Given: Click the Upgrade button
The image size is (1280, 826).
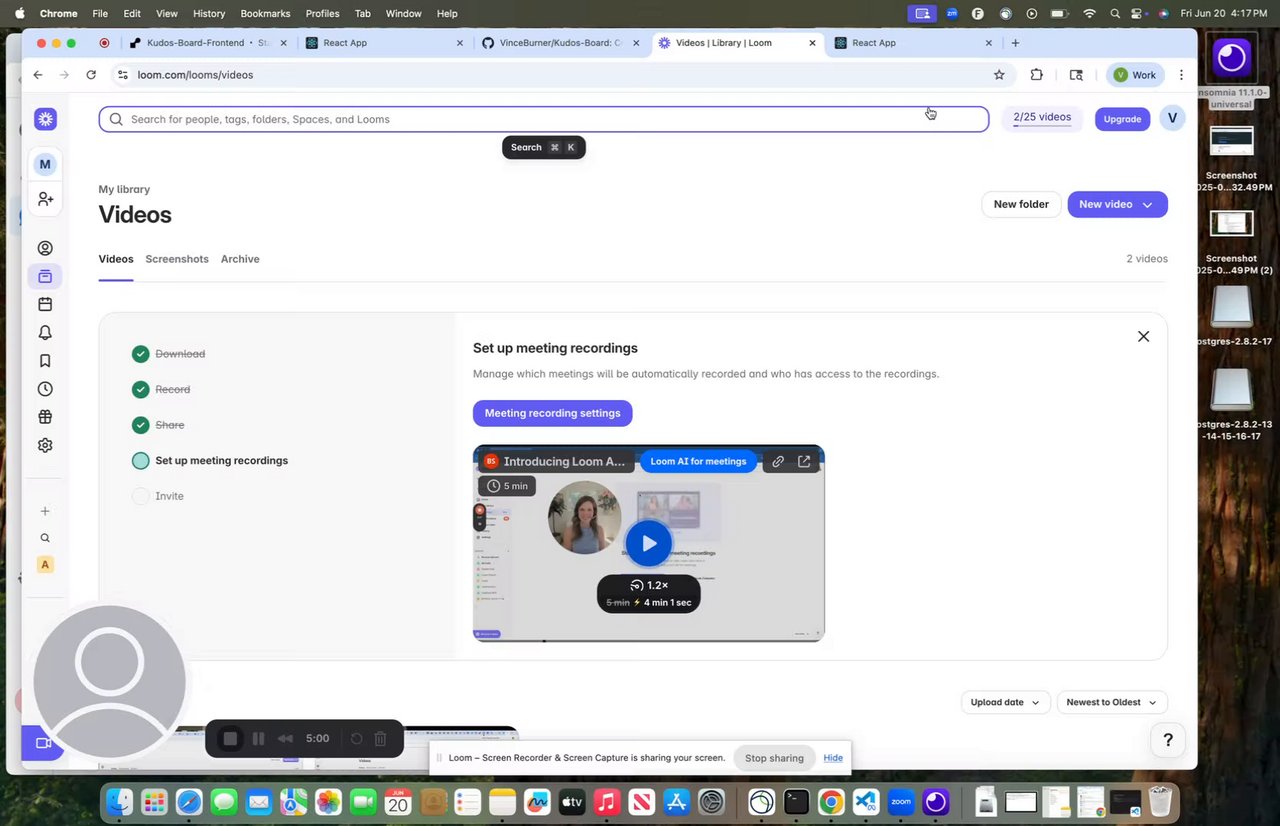Looking at the screenshot, I should point(1122,119).
